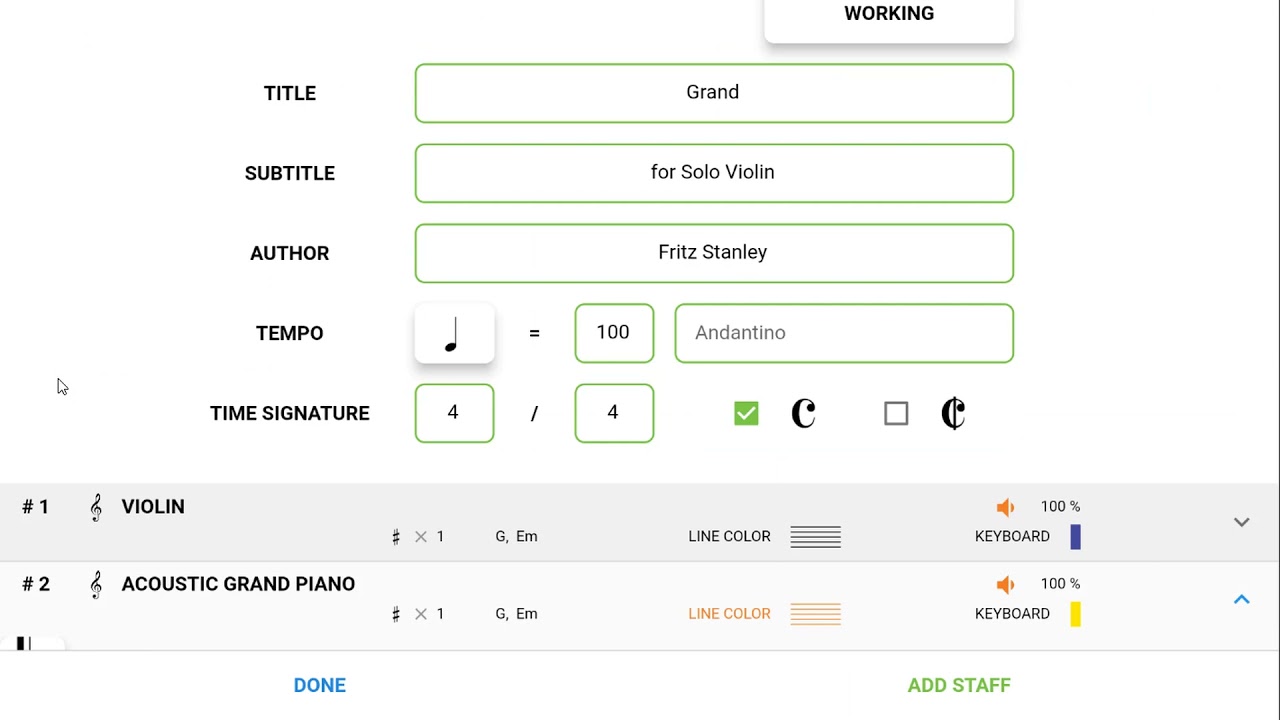The image size is (1280, 720).
Task: Mute the Violin staff speaker icon
Action: click(x=1005, y=507)
